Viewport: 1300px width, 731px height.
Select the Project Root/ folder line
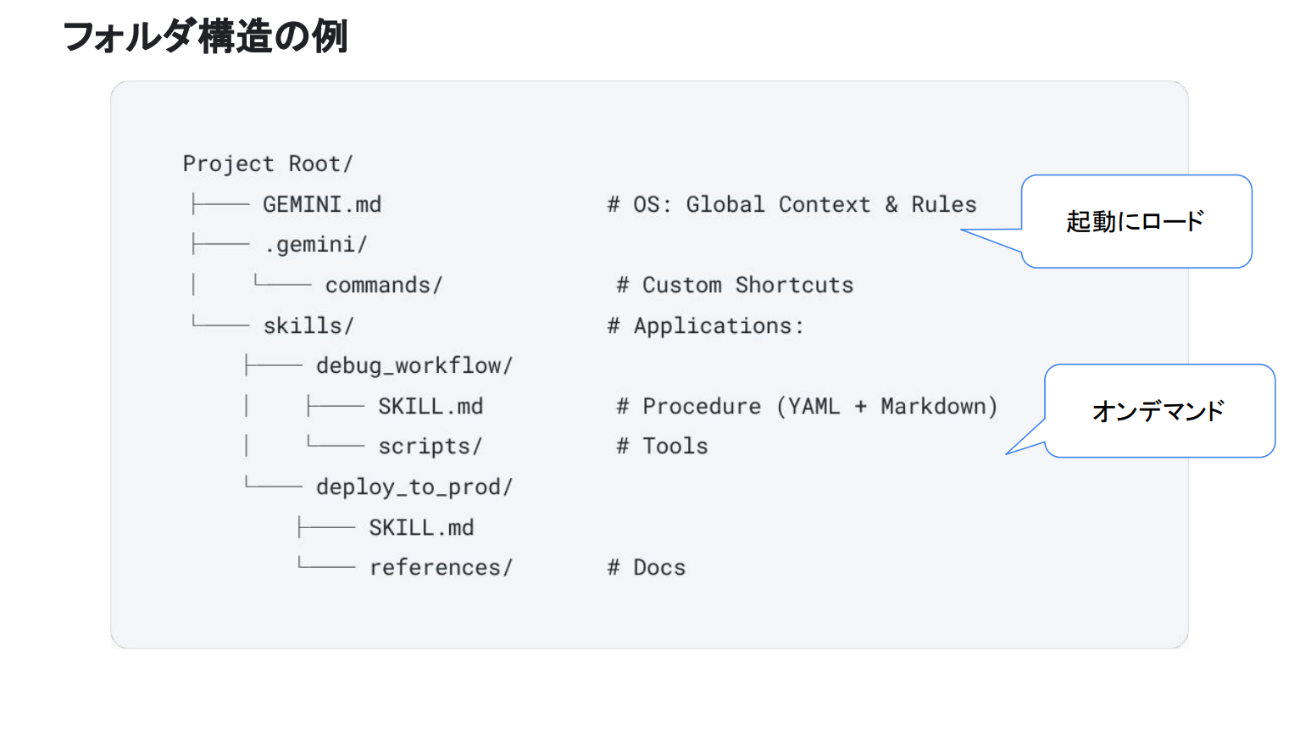268,163
